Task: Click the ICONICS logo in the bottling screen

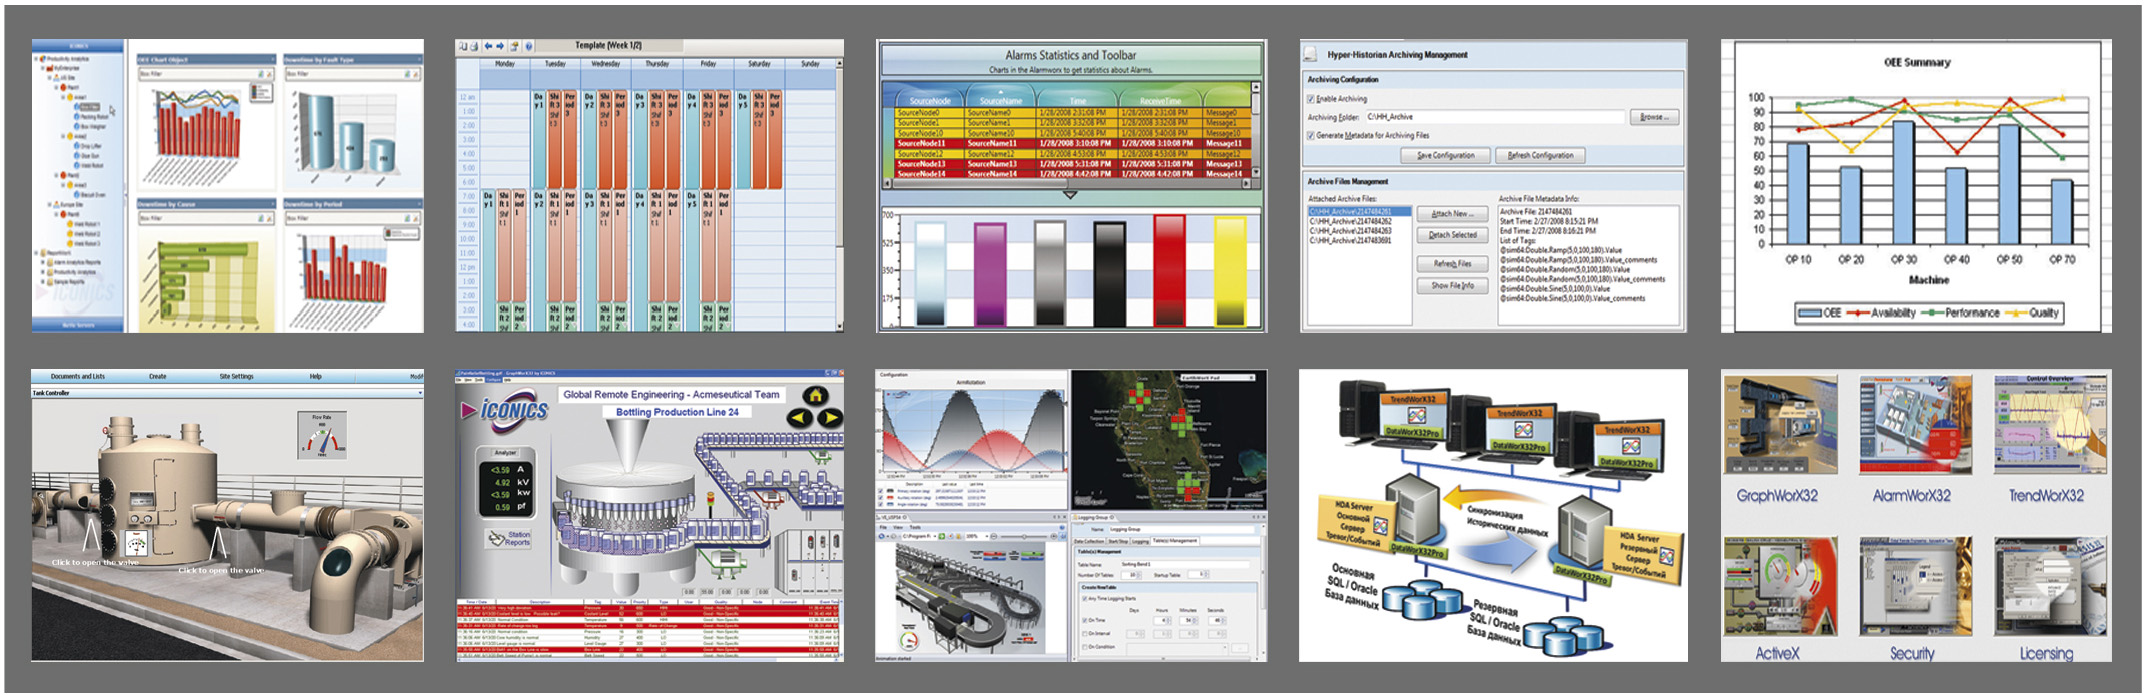Action: [x=504, y=410]
